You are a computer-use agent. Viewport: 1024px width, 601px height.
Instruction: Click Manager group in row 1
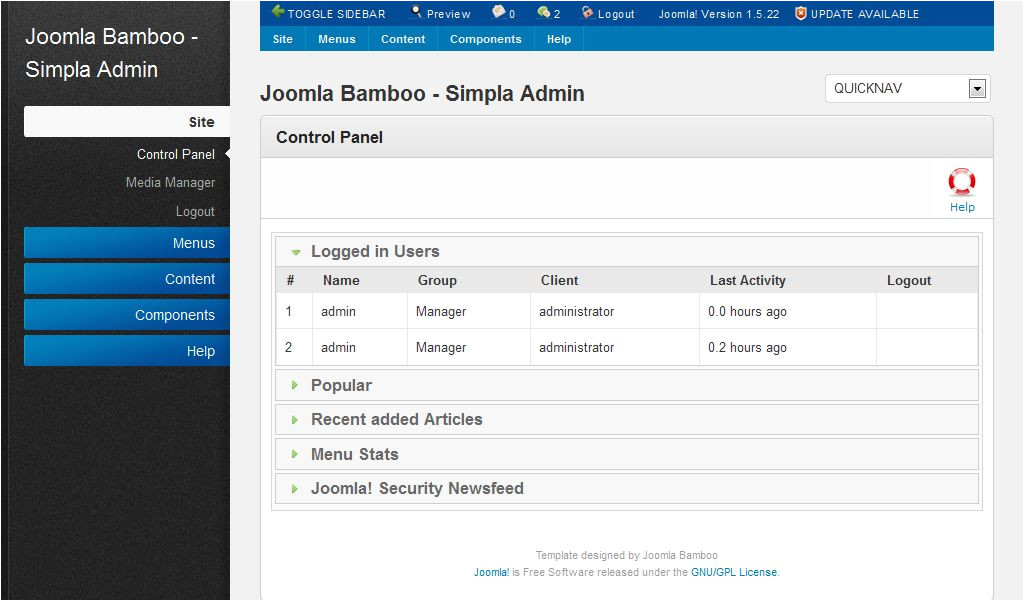441,312
